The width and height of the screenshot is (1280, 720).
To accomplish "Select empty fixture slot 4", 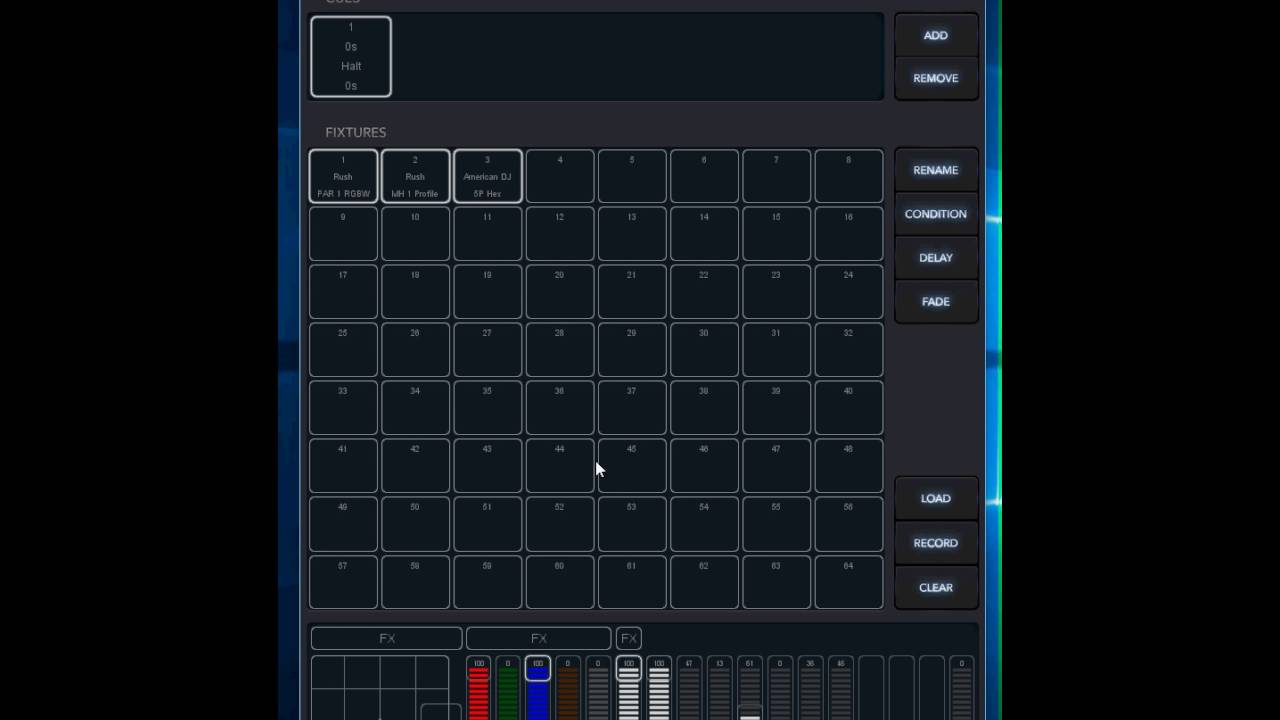I will point(560,176).
